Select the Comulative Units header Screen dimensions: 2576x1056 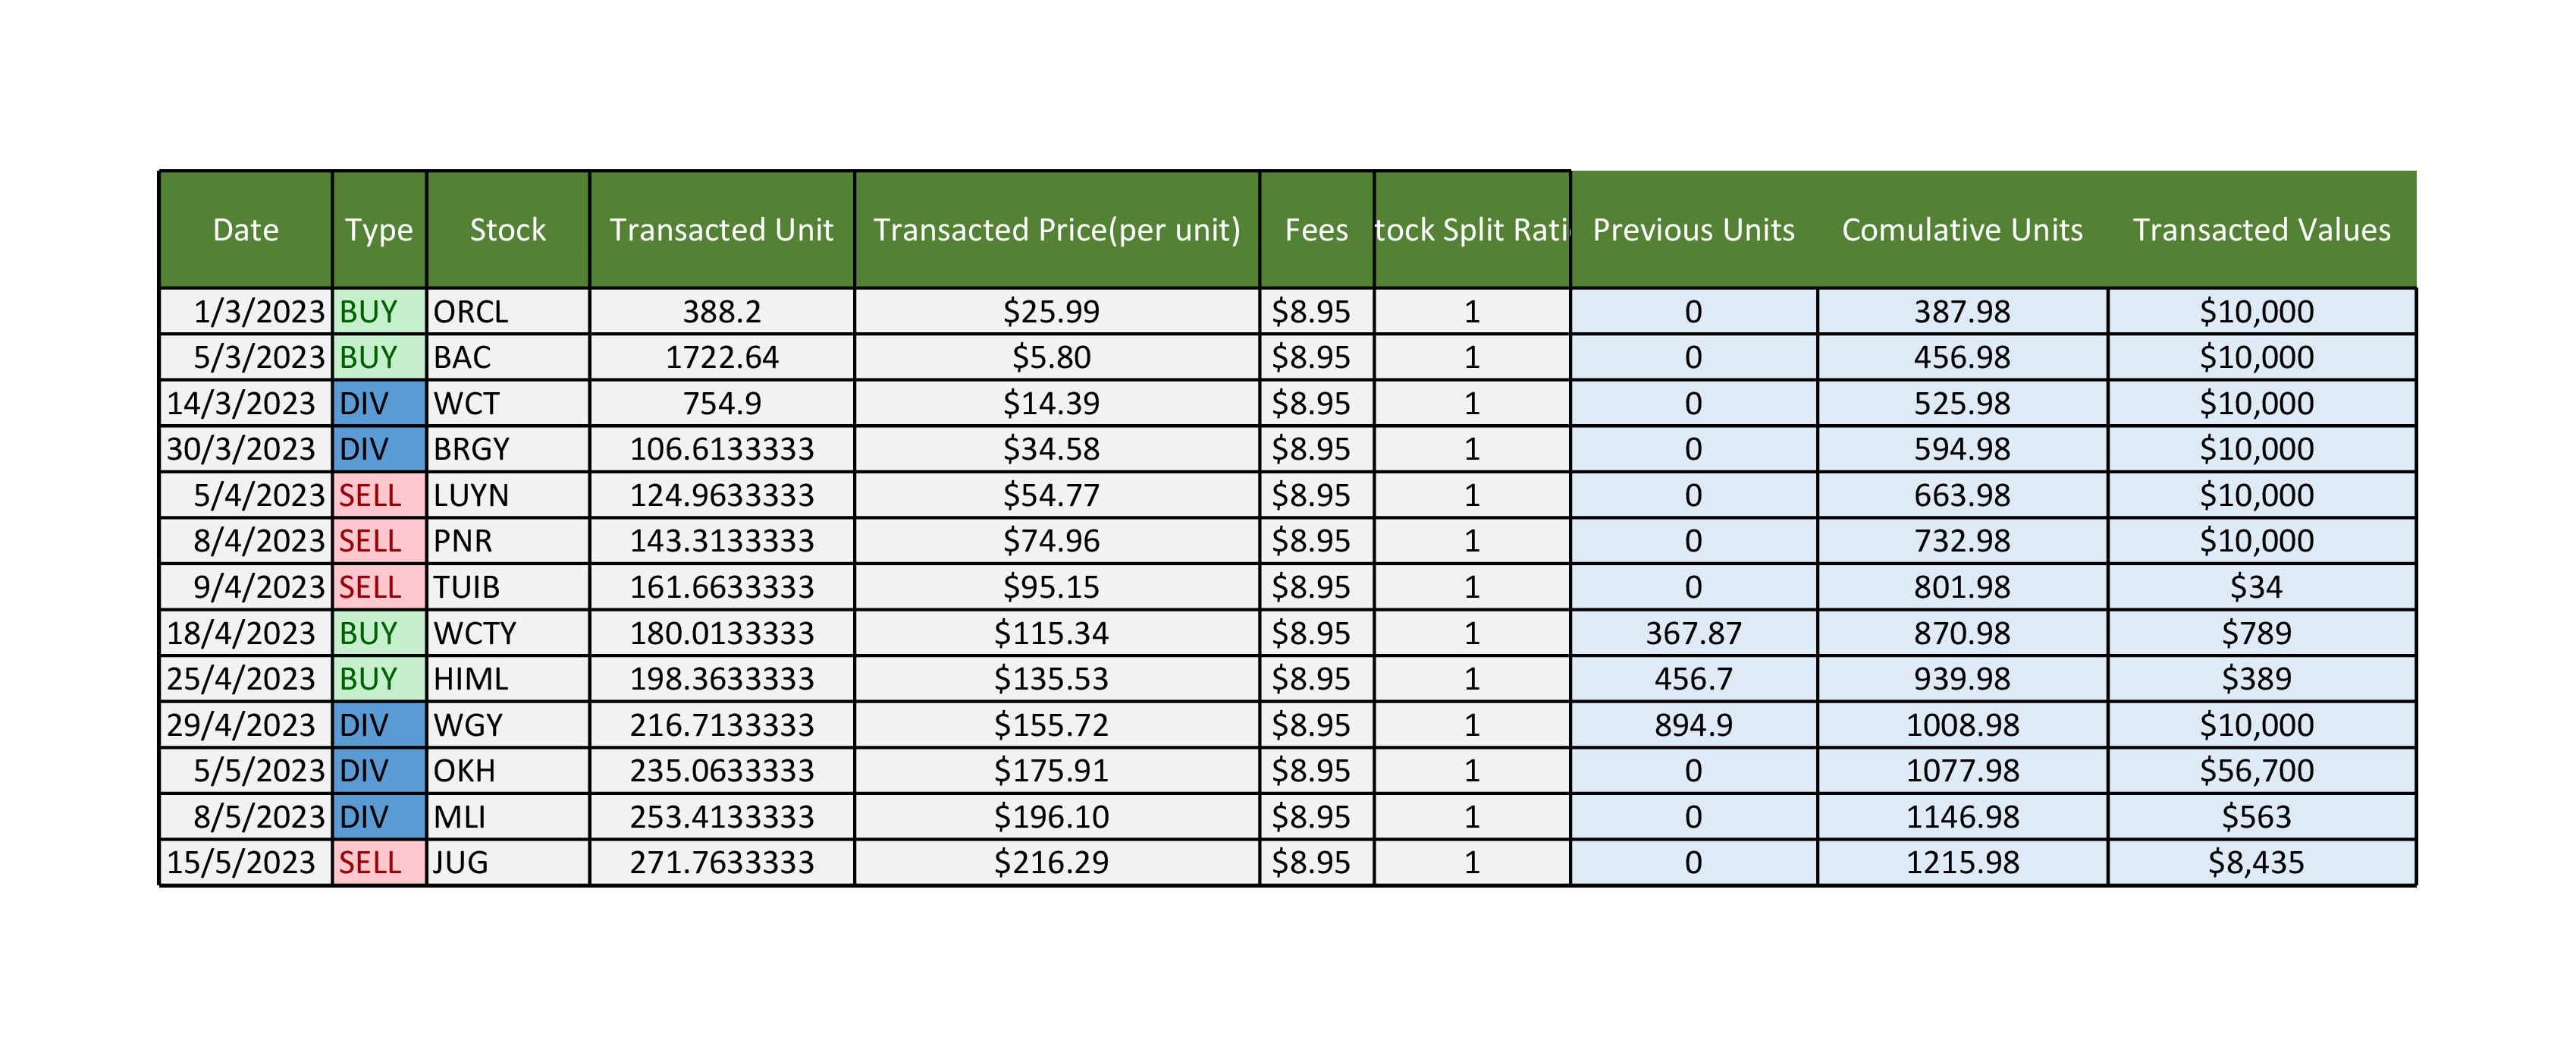click(x=1962, y=230)
